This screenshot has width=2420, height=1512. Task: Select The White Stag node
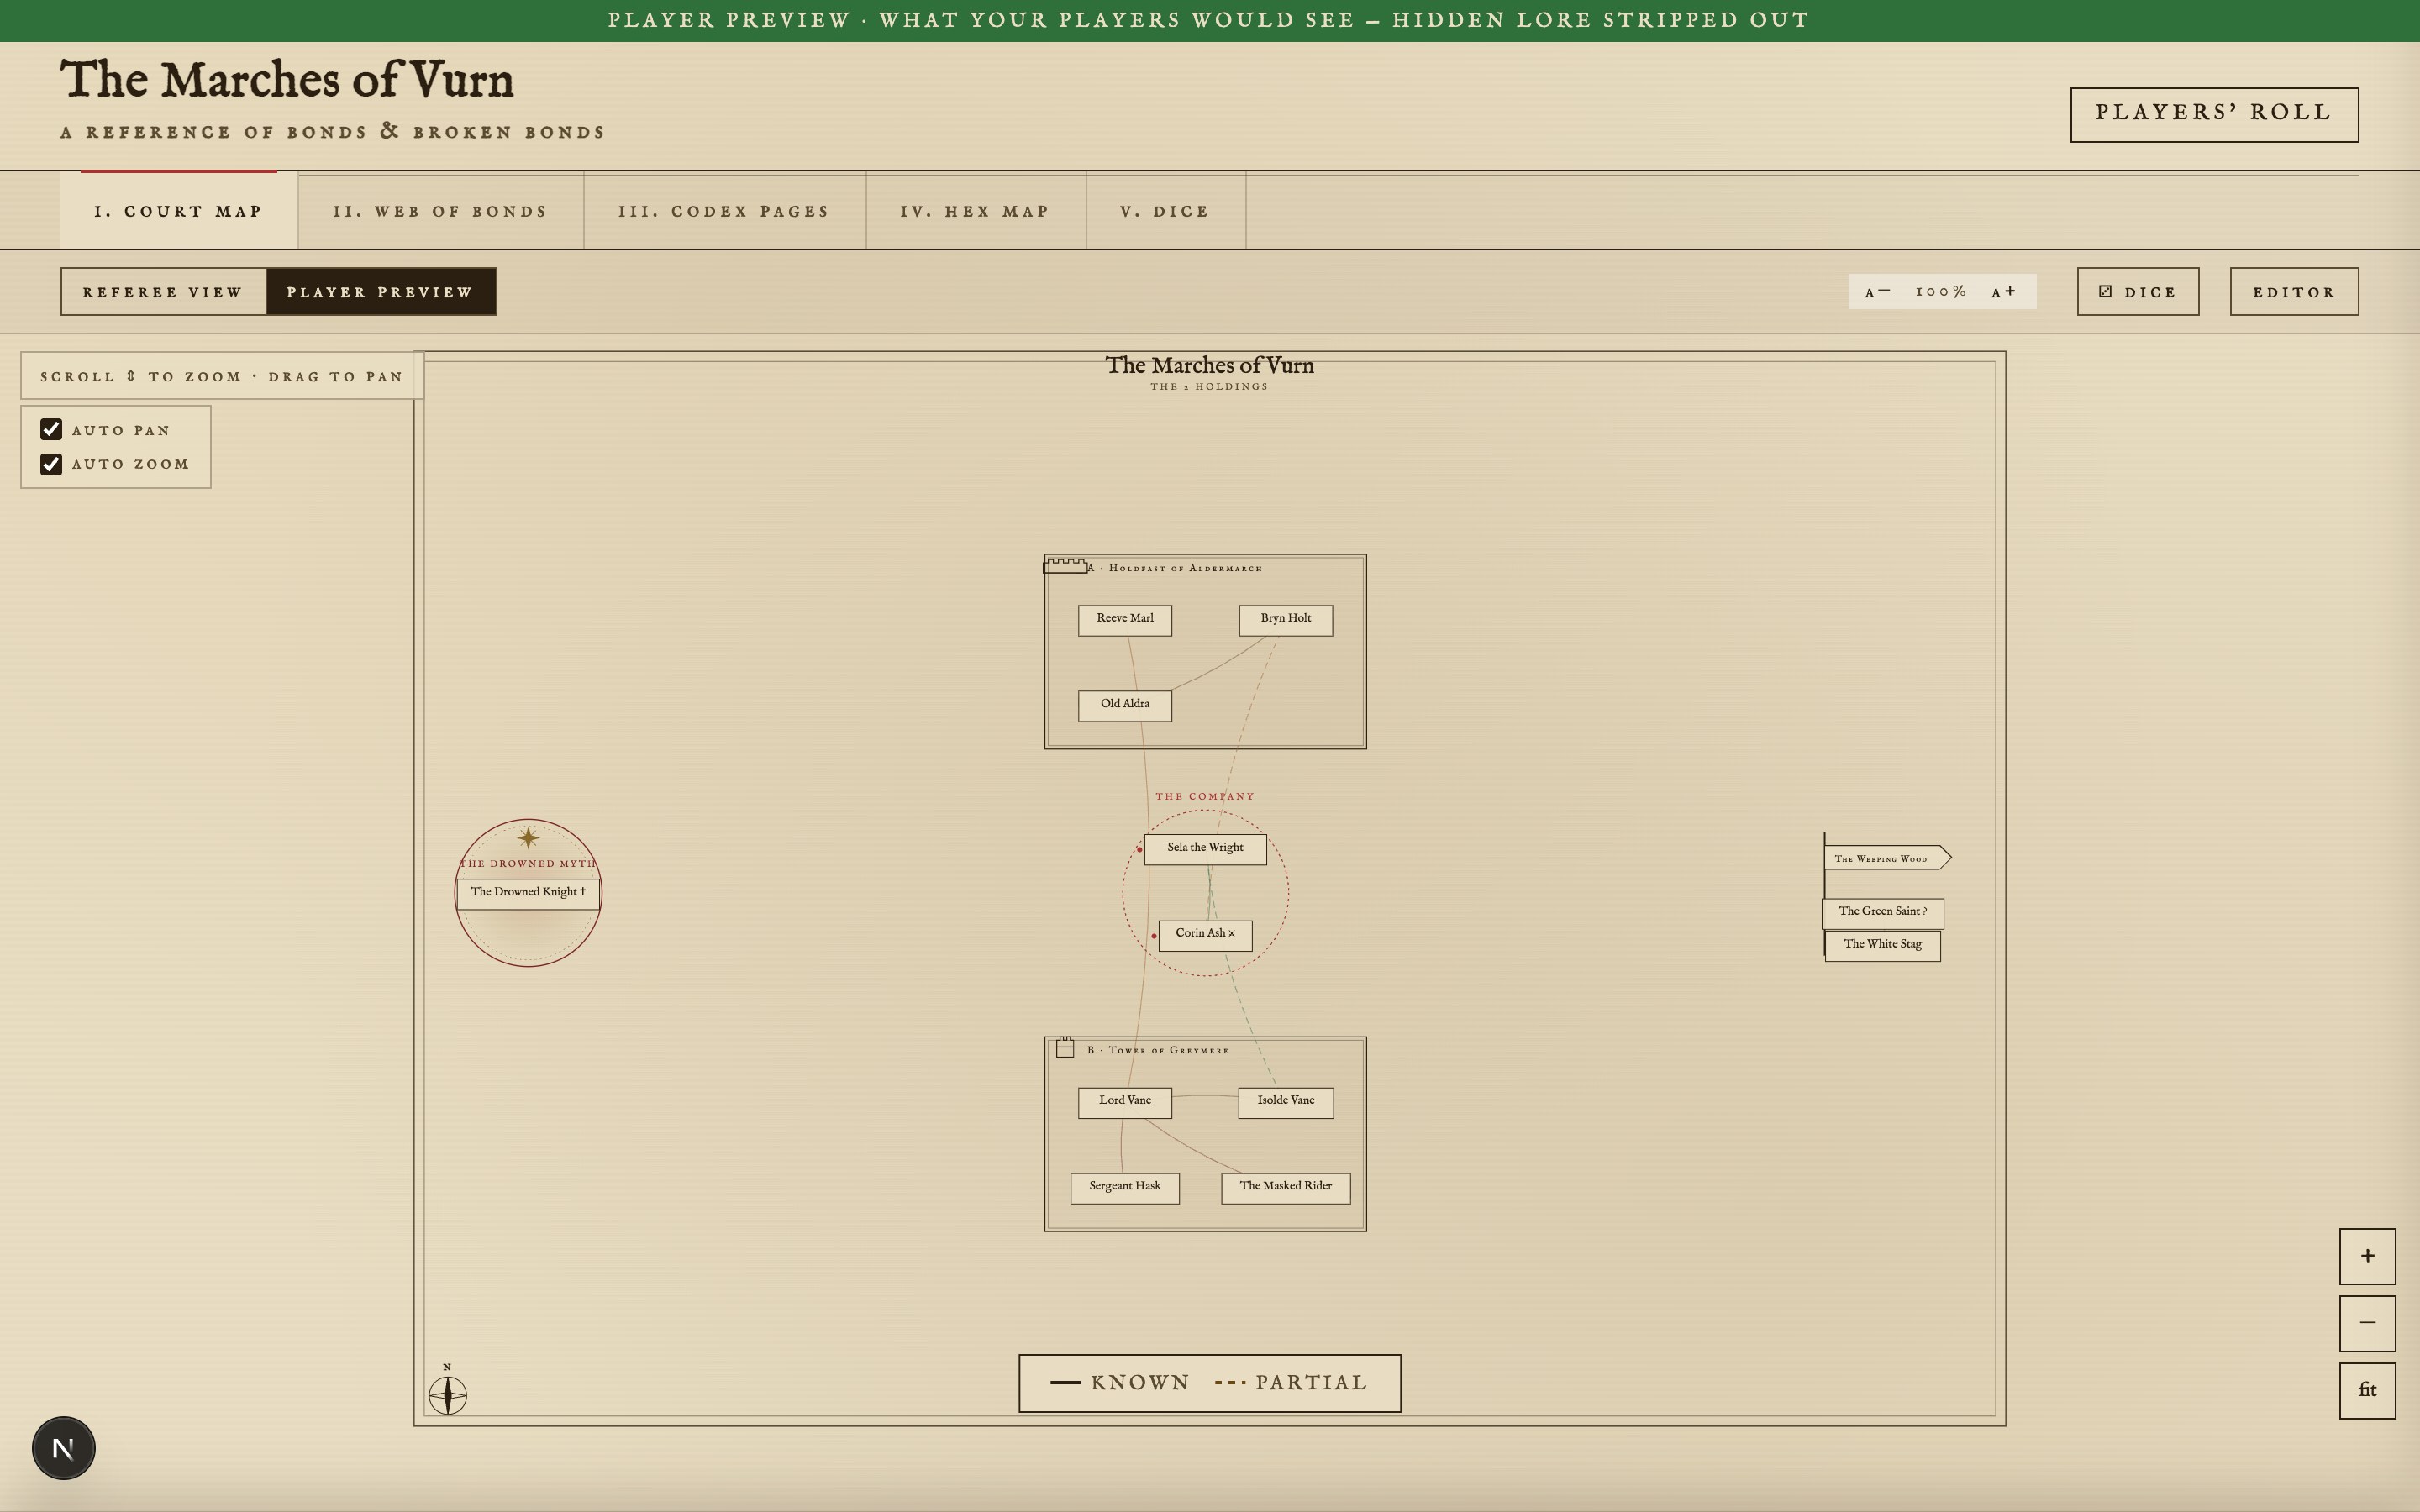click(1883, 946)
